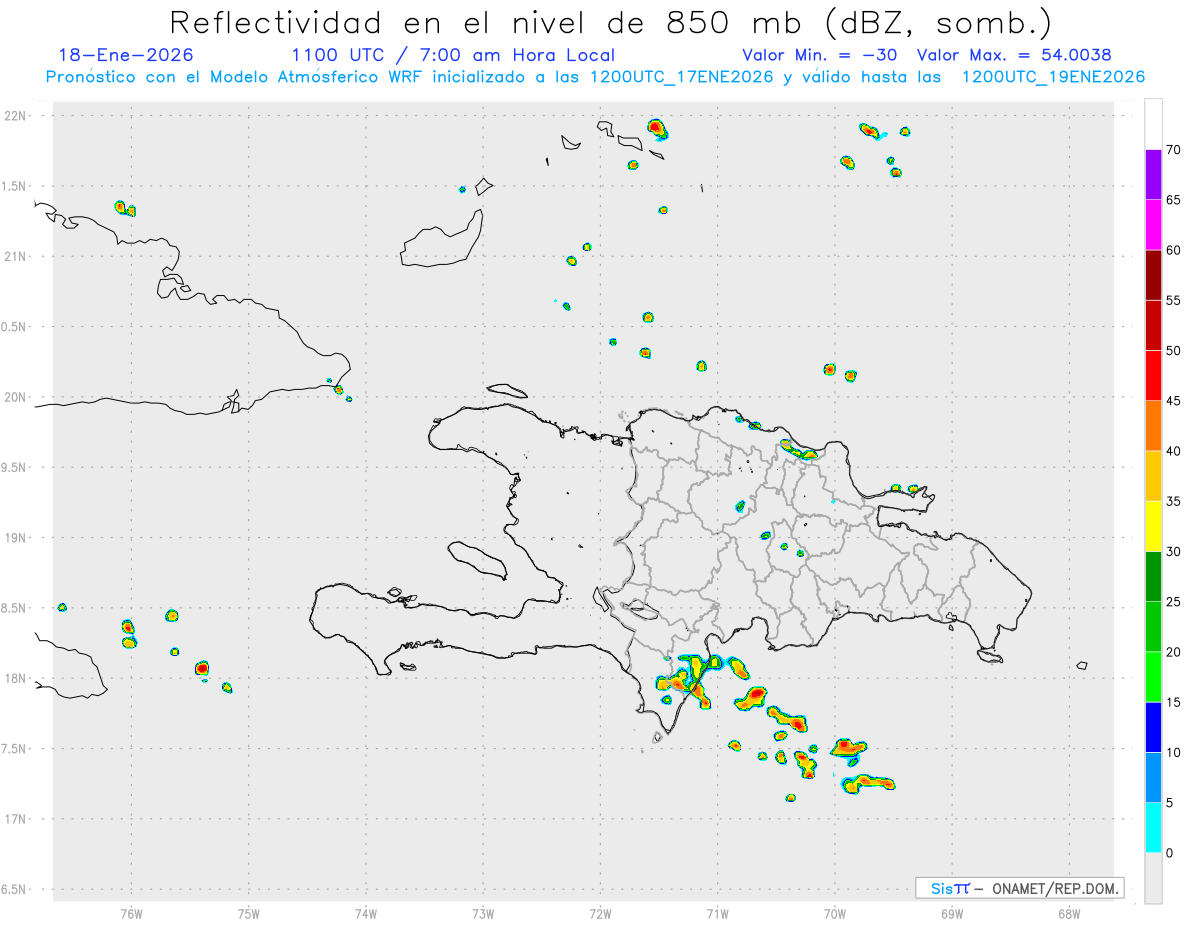Click the '70W' longitude label
The height and width of the screenshot is (927, 1200).
[835, 913]
